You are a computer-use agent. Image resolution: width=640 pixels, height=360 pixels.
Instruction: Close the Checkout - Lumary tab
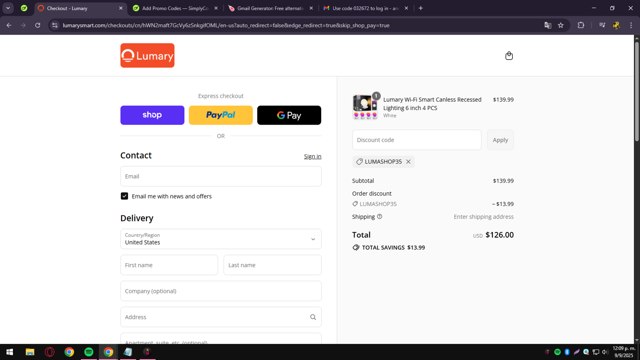pos(120,8)
